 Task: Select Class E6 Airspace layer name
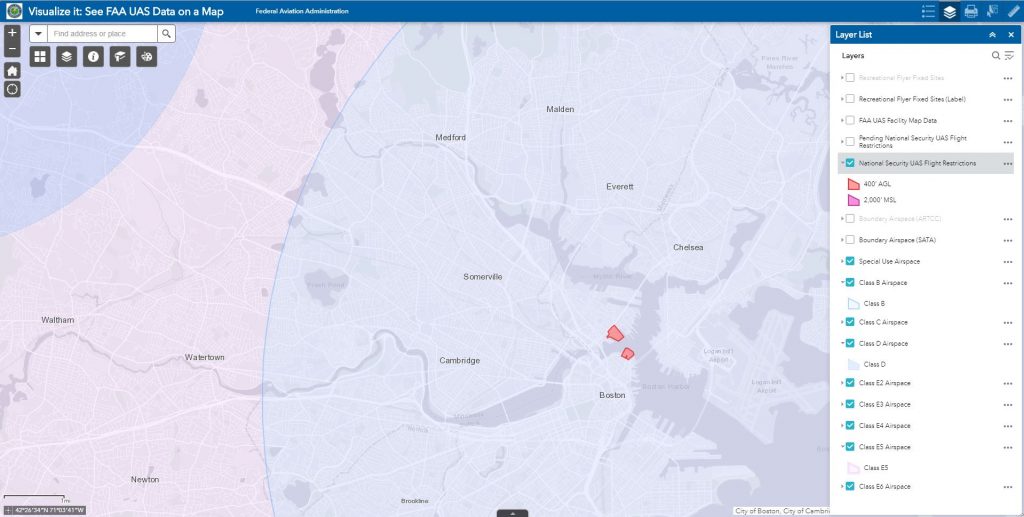click(884, 486)
